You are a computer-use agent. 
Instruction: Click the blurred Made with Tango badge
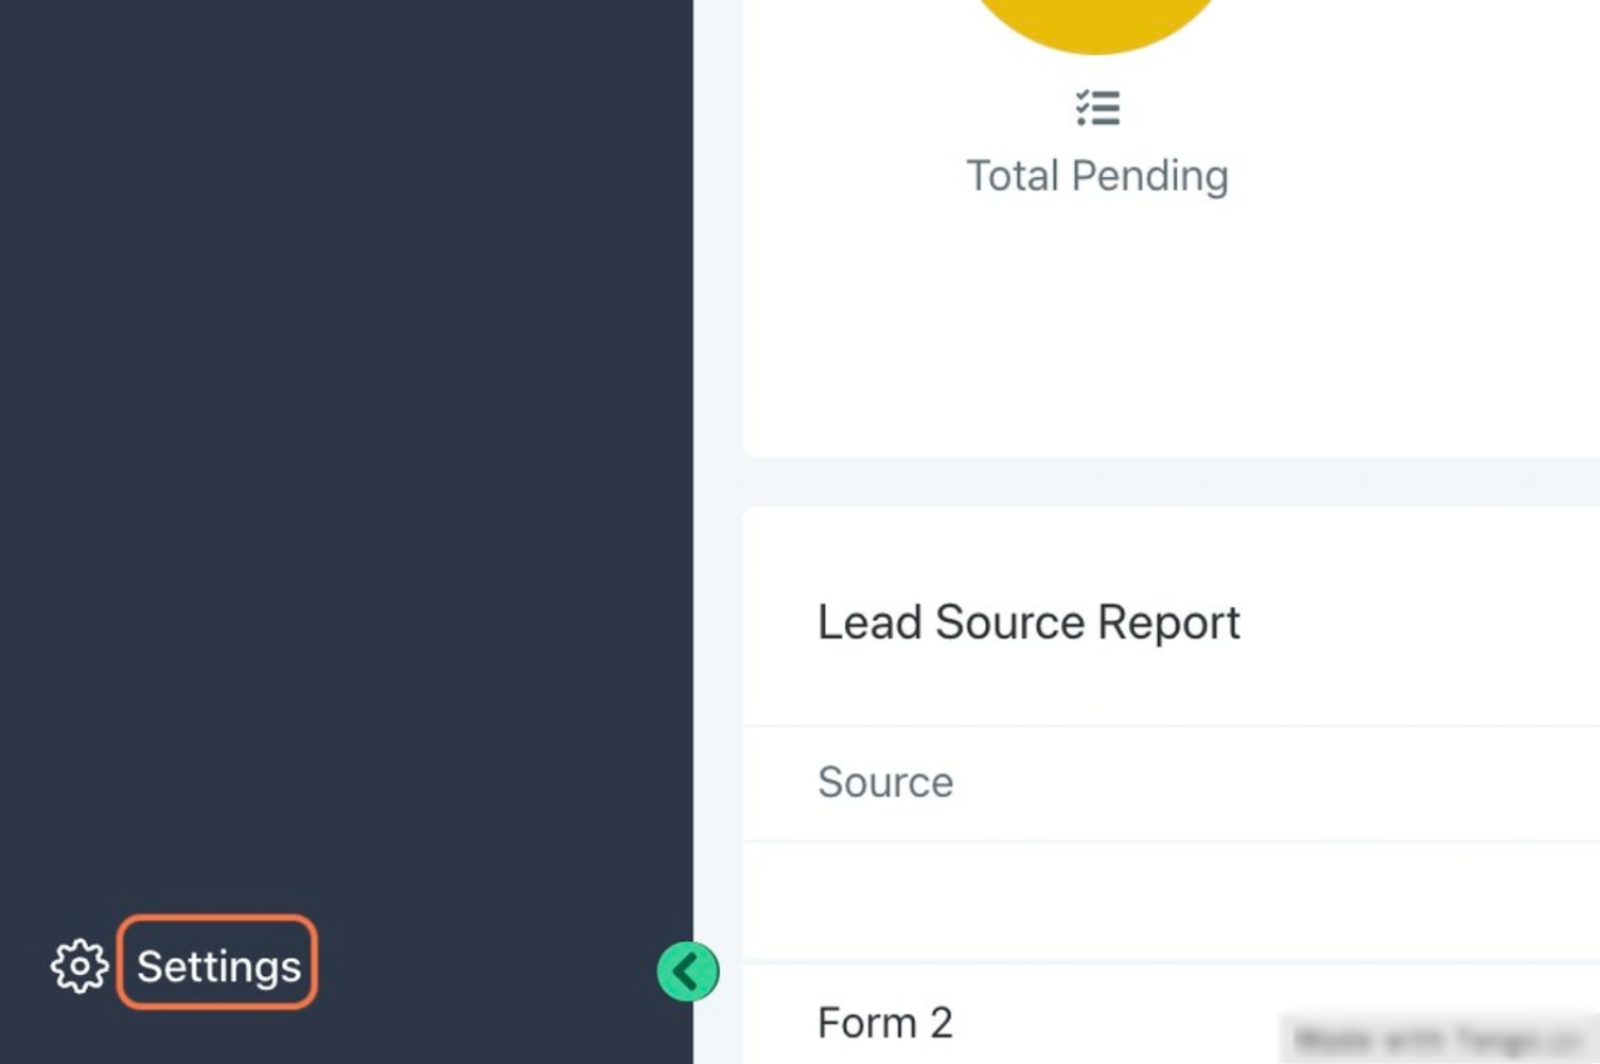(1437, 1038)
